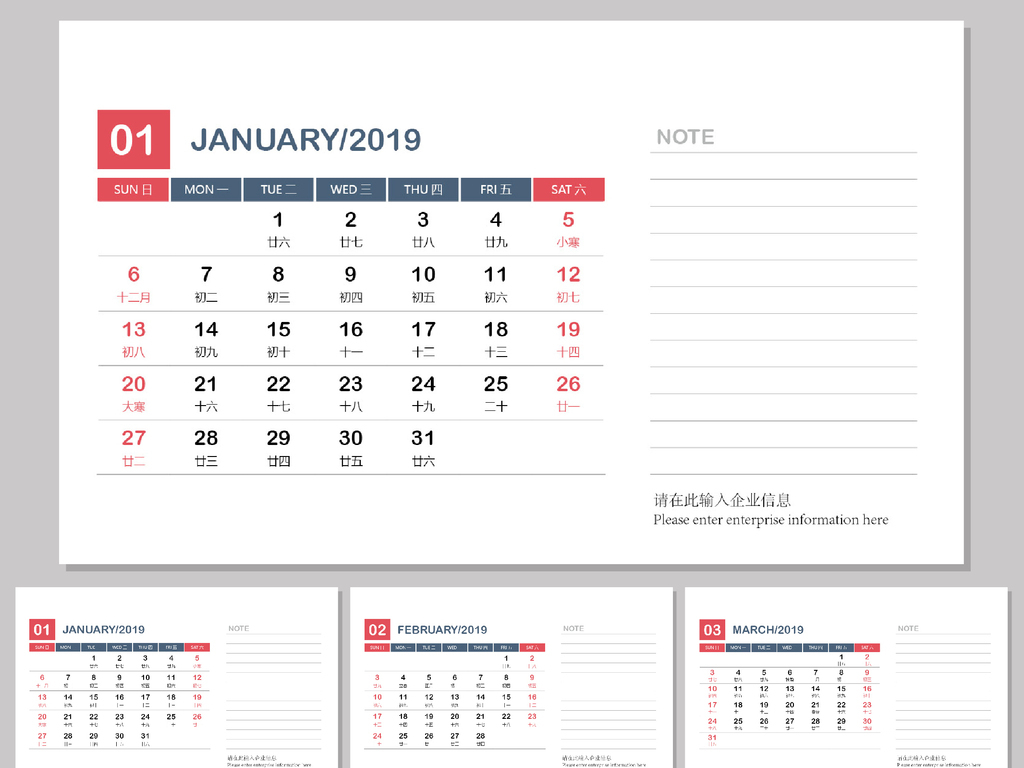
Task: Click the 02 badge on February page
Action: 379,629
